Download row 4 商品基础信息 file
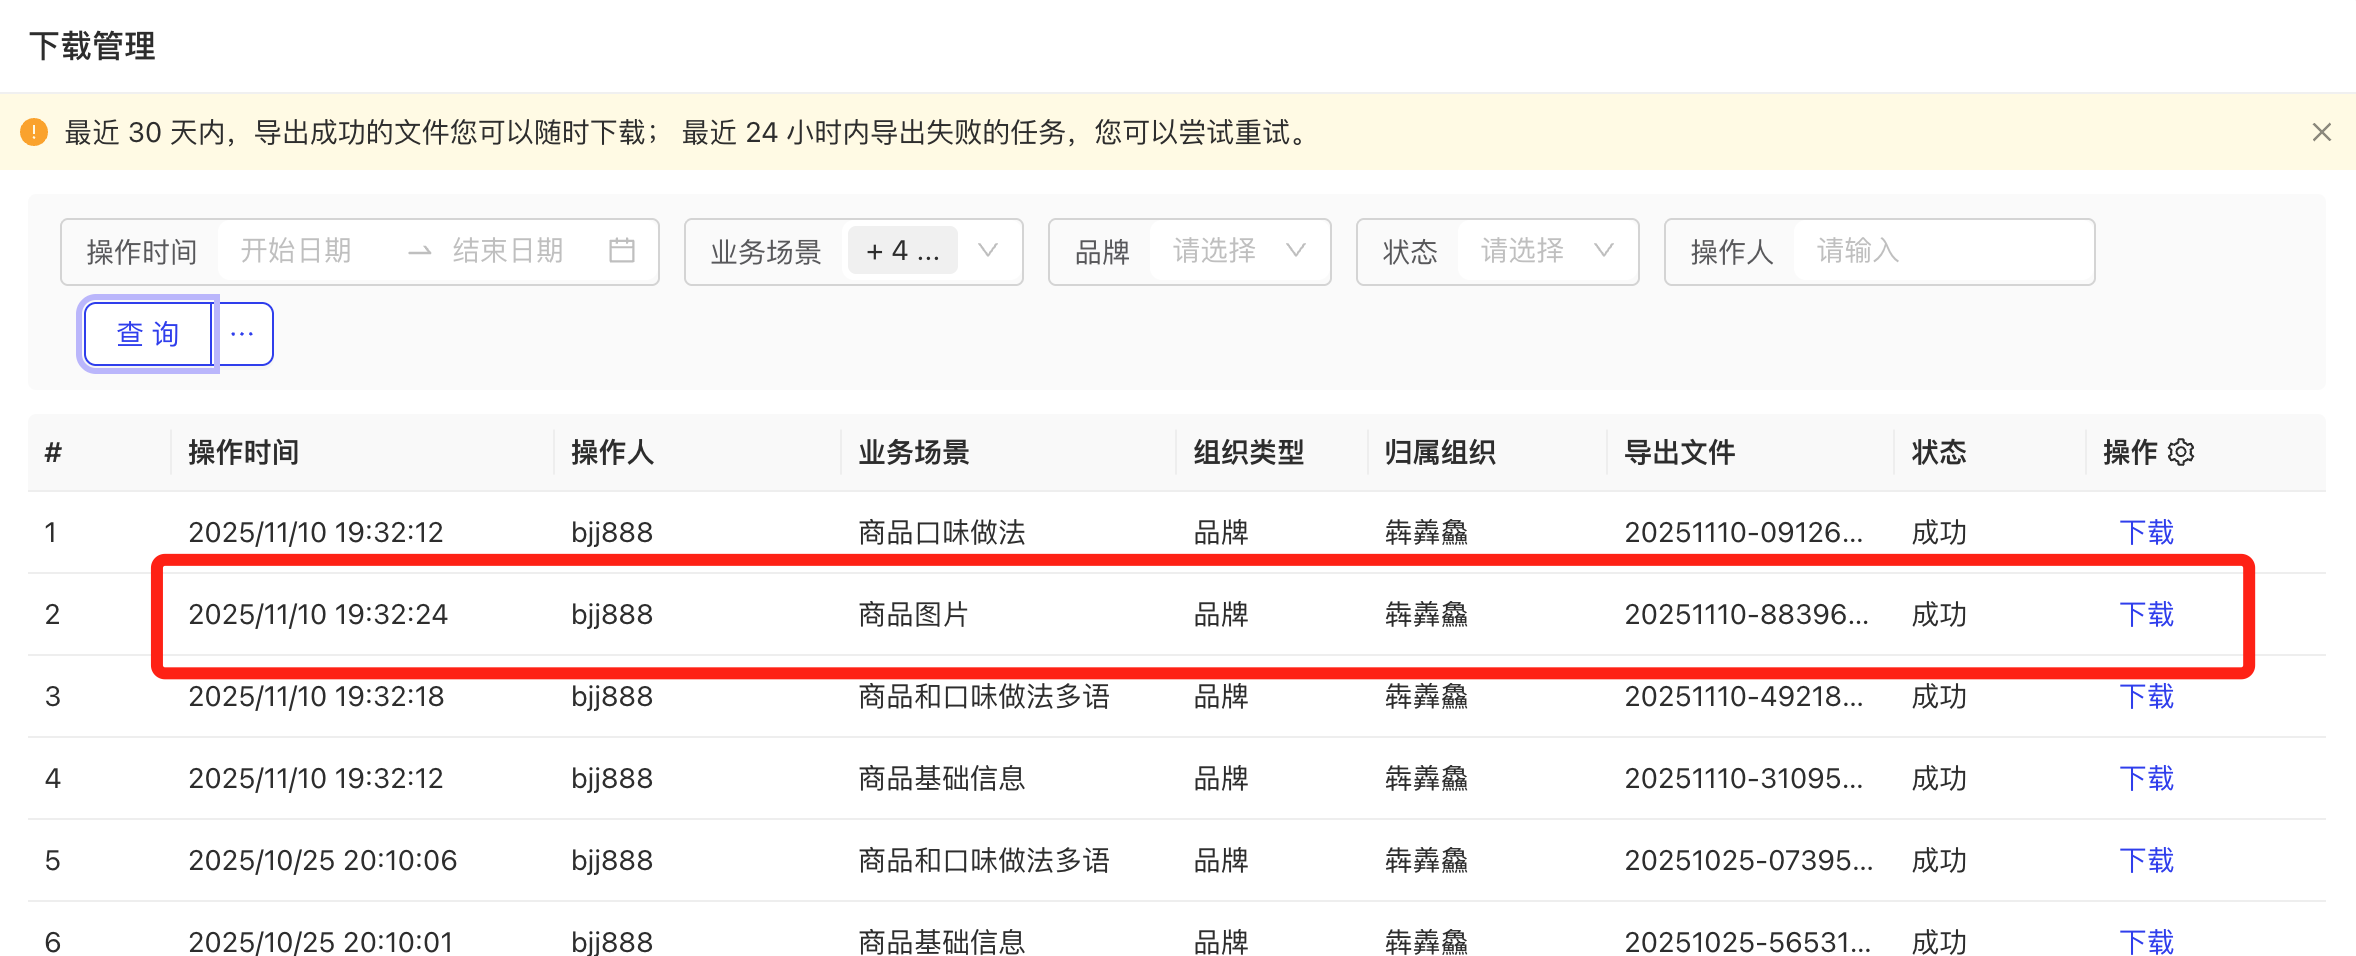2356x956 pixels. pyautogui.click(x=2146, y=778)
